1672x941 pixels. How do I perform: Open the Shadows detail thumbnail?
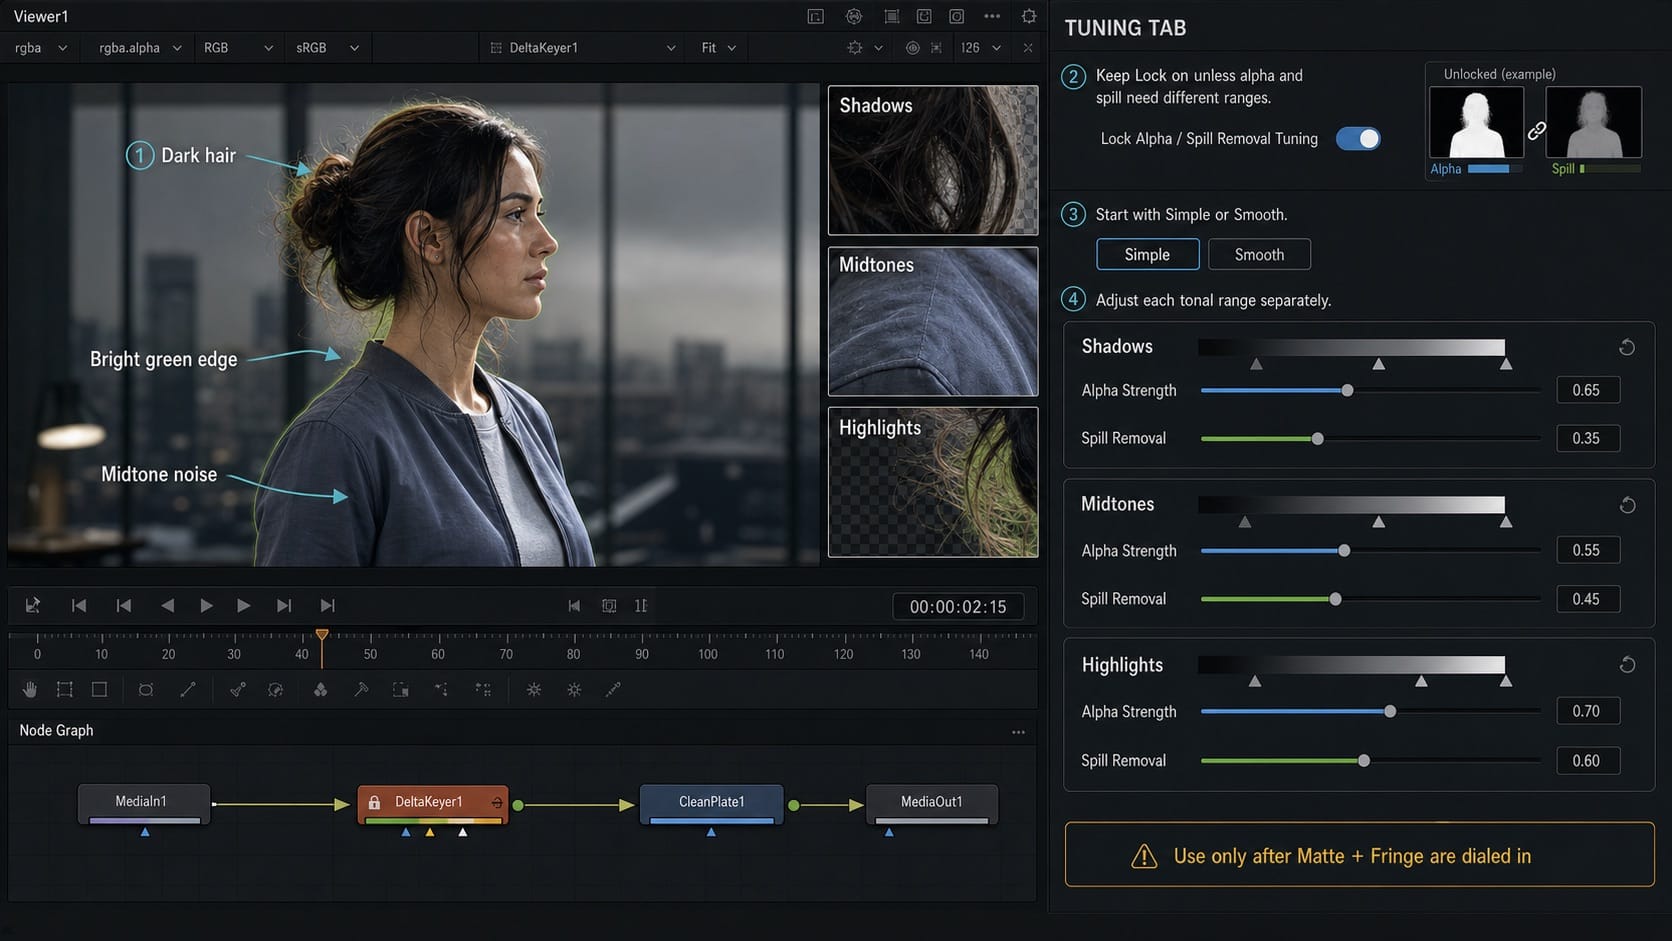coord(933,161)
